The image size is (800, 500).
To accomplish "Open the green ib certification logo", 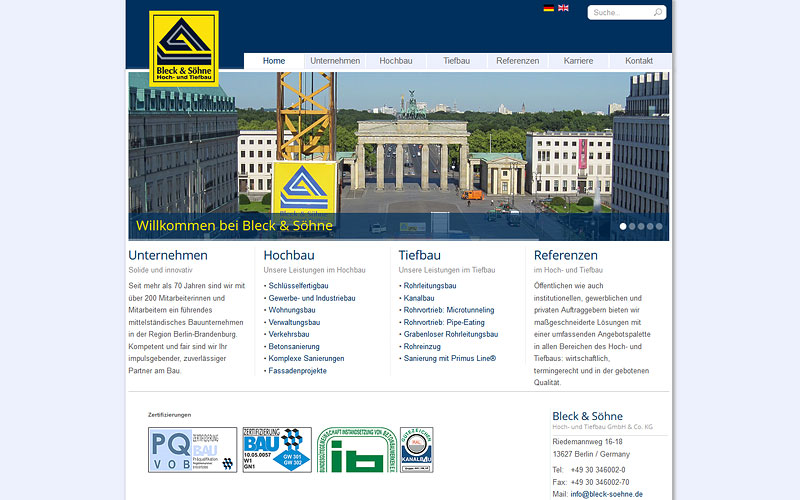I will pyautogui.click(x=357, y=450).
